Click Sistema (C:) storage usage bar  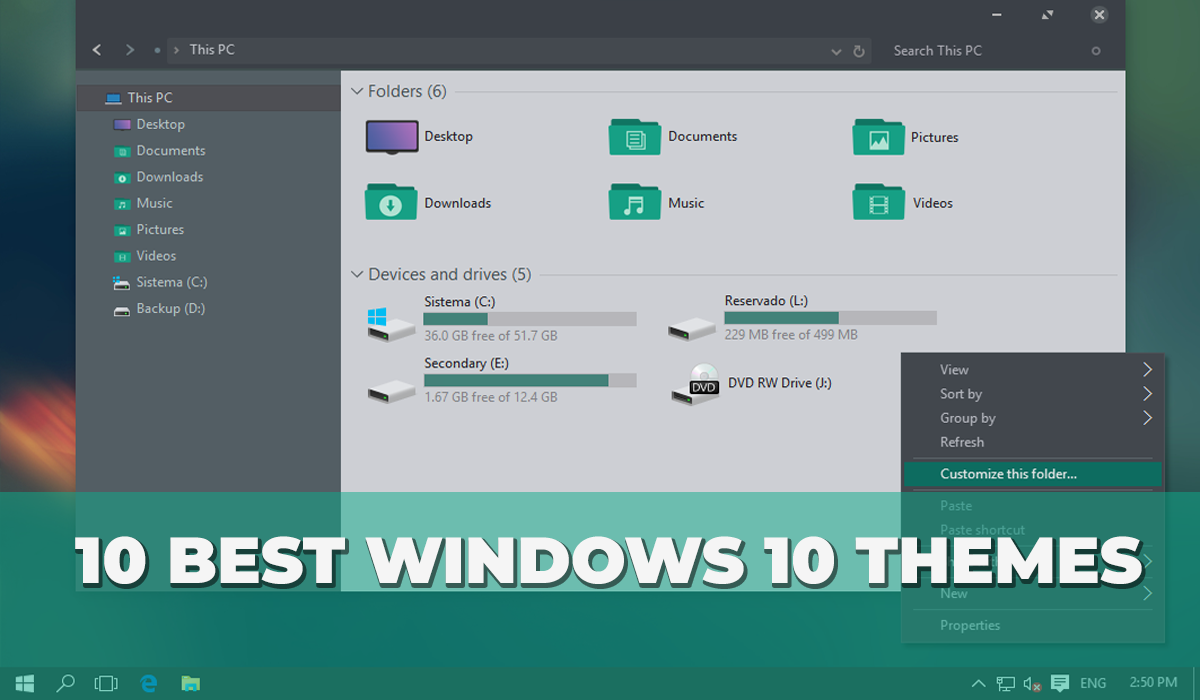coord(530,319)
